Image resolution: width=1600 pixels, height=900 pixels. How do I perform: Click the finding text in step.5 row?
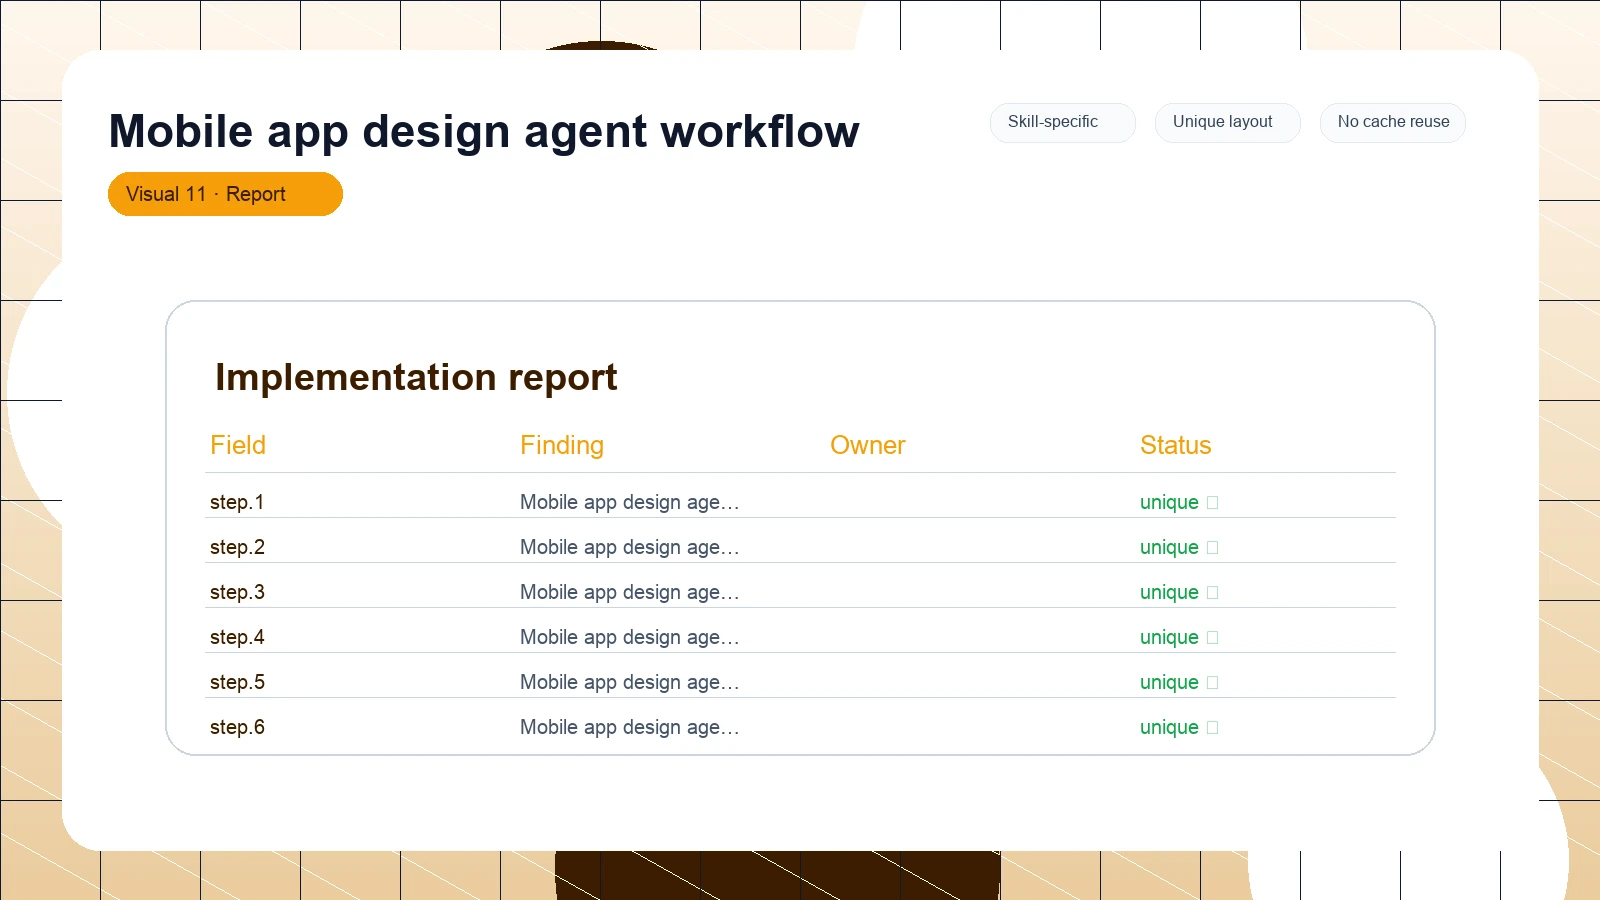click(x=630, y=682)
